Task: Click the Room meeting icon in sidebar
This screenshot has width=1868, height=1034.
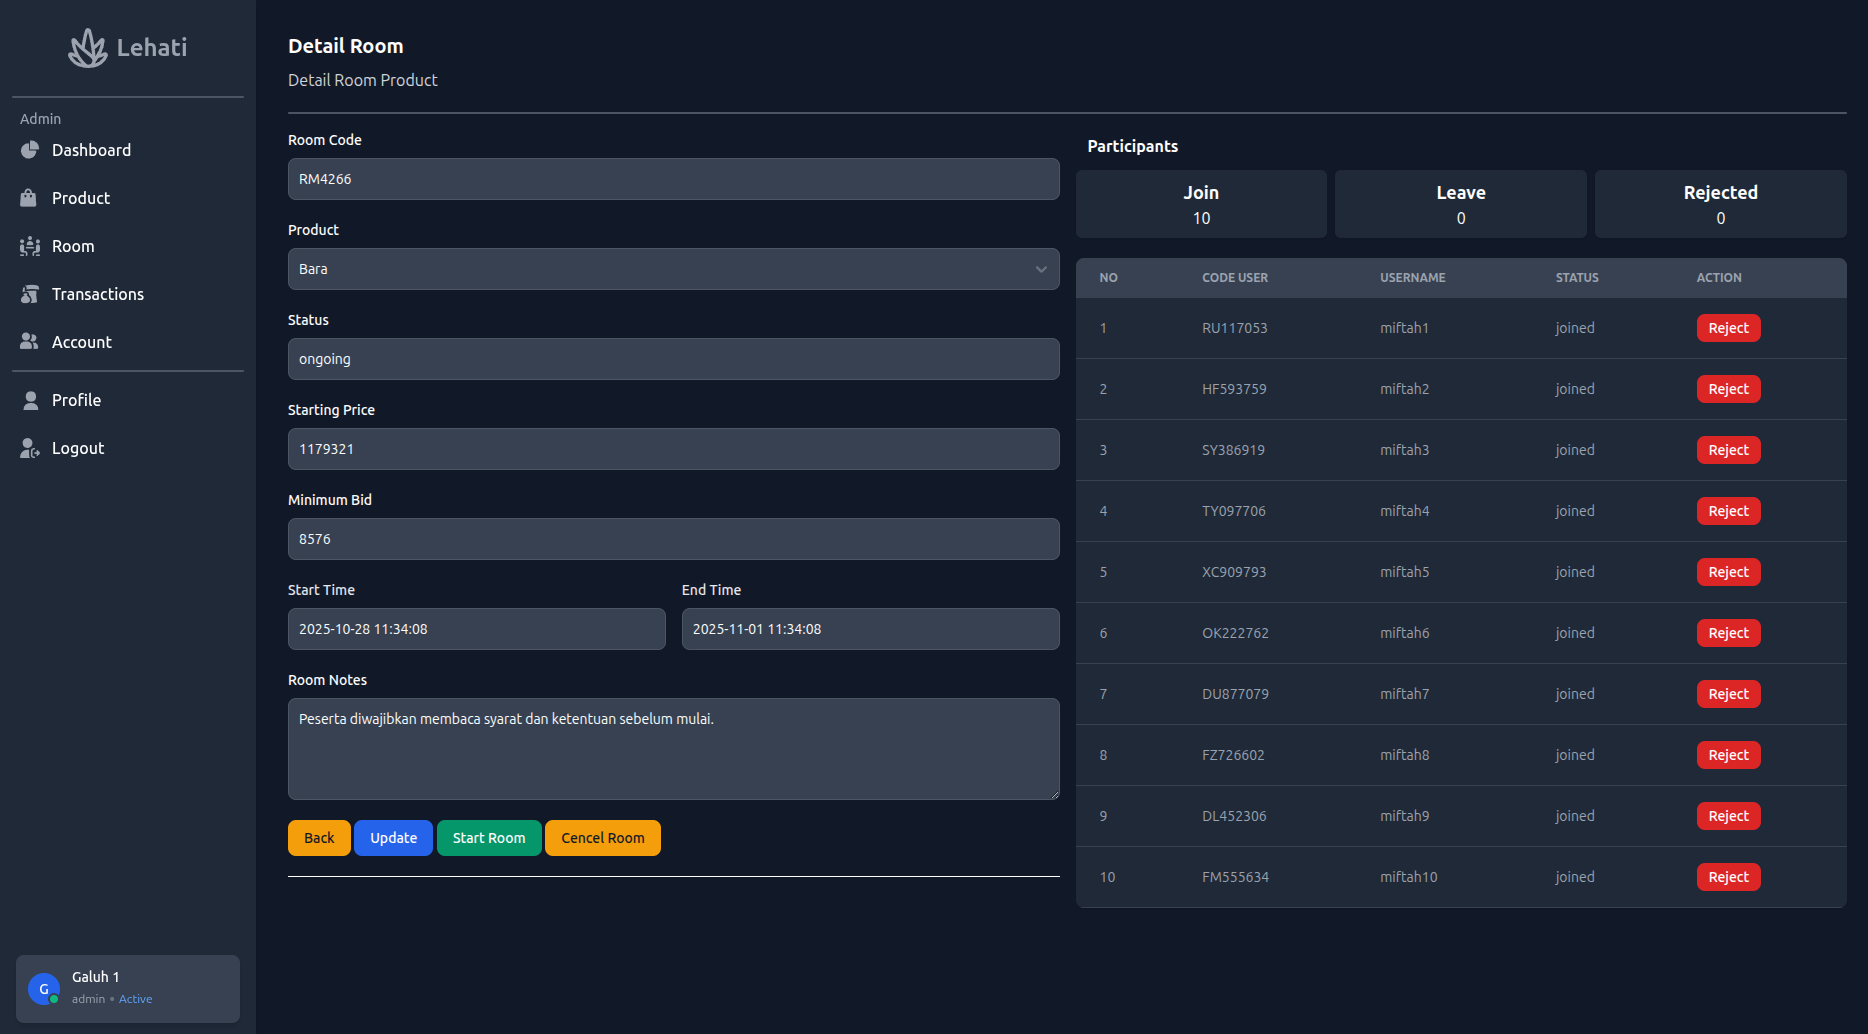Action: click(x=30, y=246)
